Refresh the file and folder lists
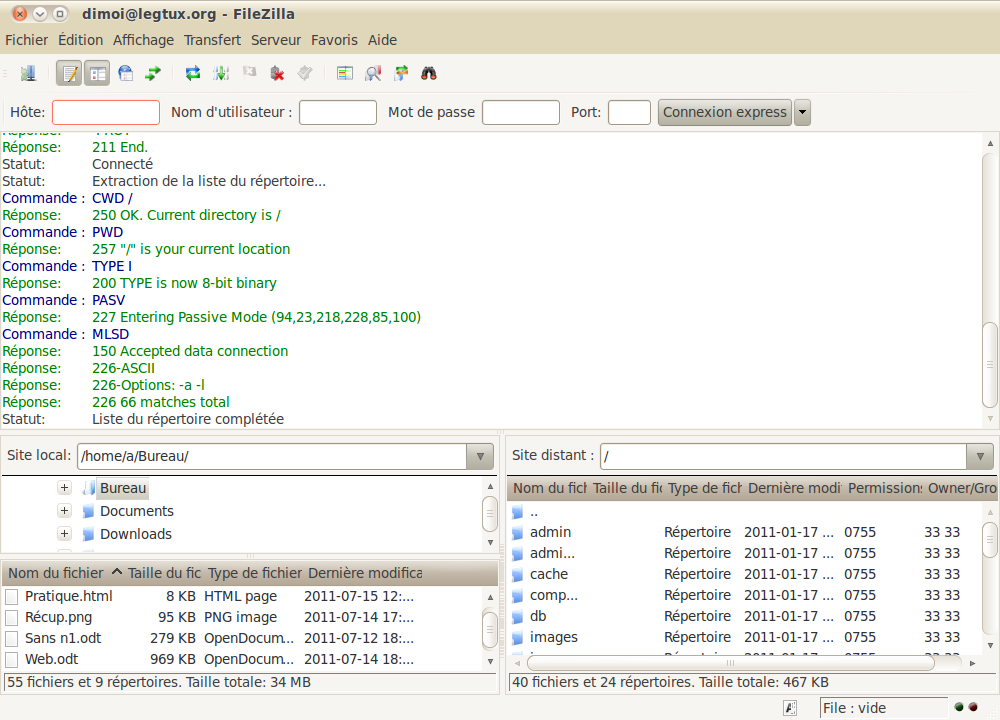Viewport: 1000px width, 720px height. point(193,73)
